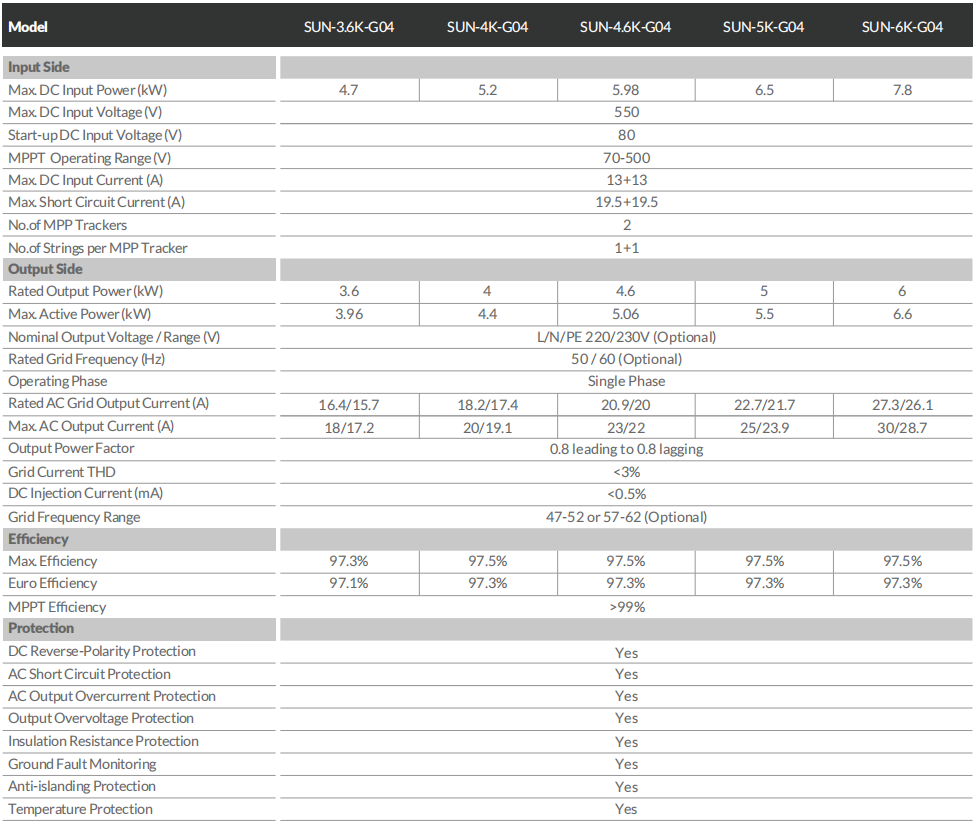Viewport: 976px width, 824px height.
Task: Select the SUN-4.6K-G04 column header
Action: pos(626,27)
